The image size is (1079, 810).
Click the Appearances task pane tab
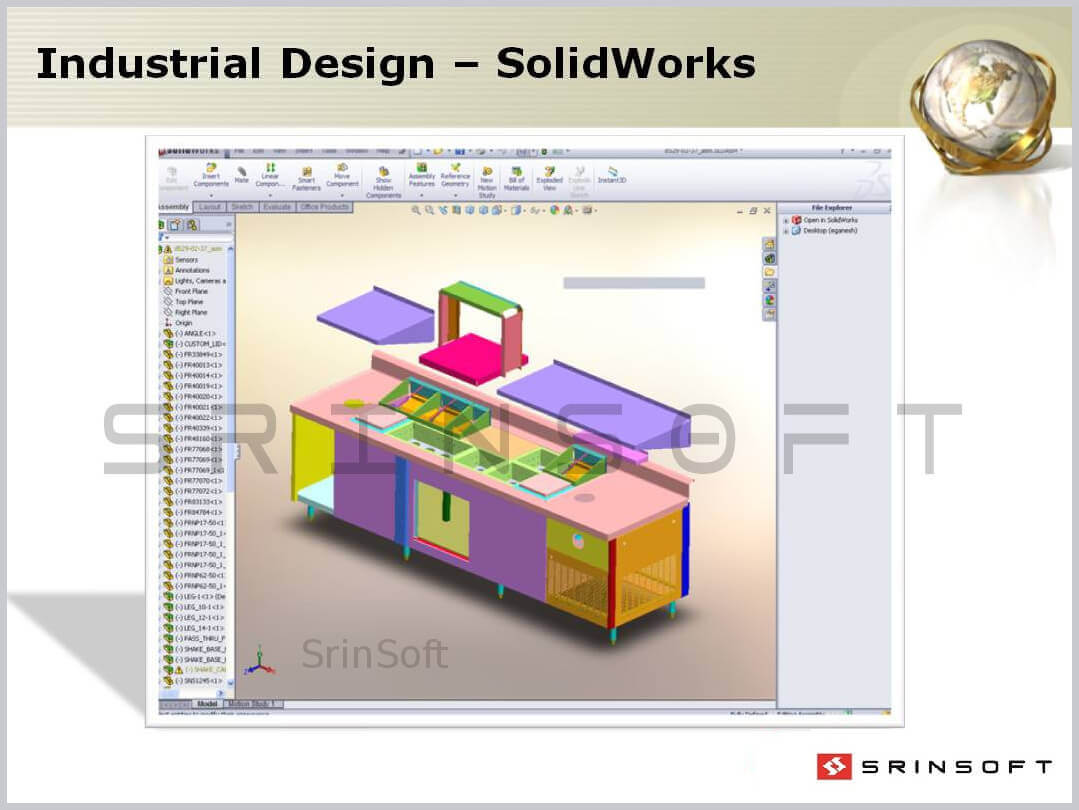(x=769, y=300)
